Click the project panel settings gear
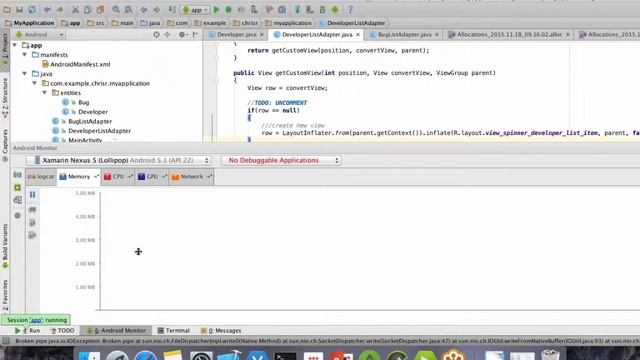Viewport: 640px width, 360px height. click(182, 35)
